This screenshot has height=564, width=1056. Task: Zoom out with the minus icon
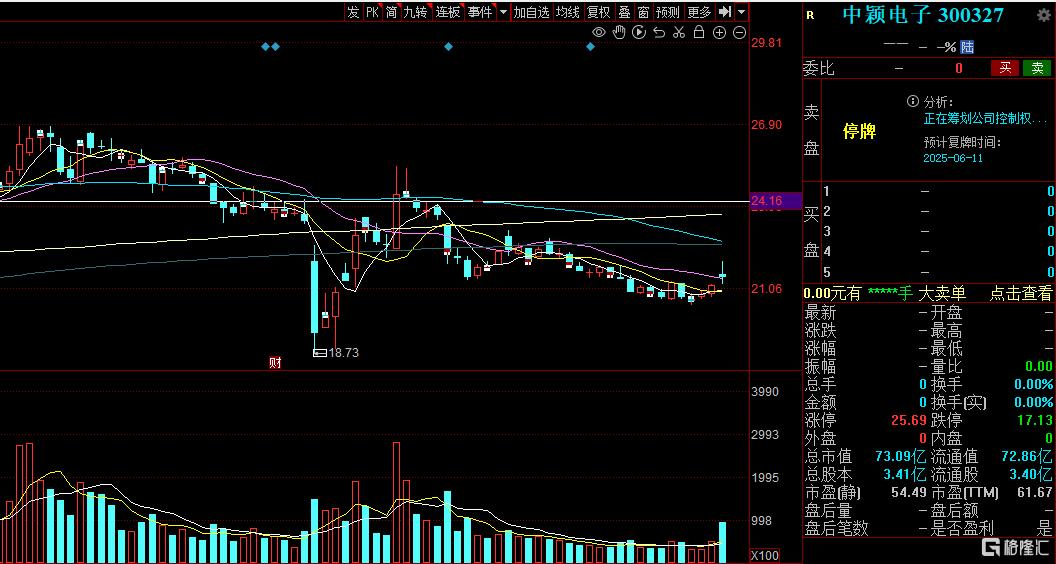(x=739, y=32)
